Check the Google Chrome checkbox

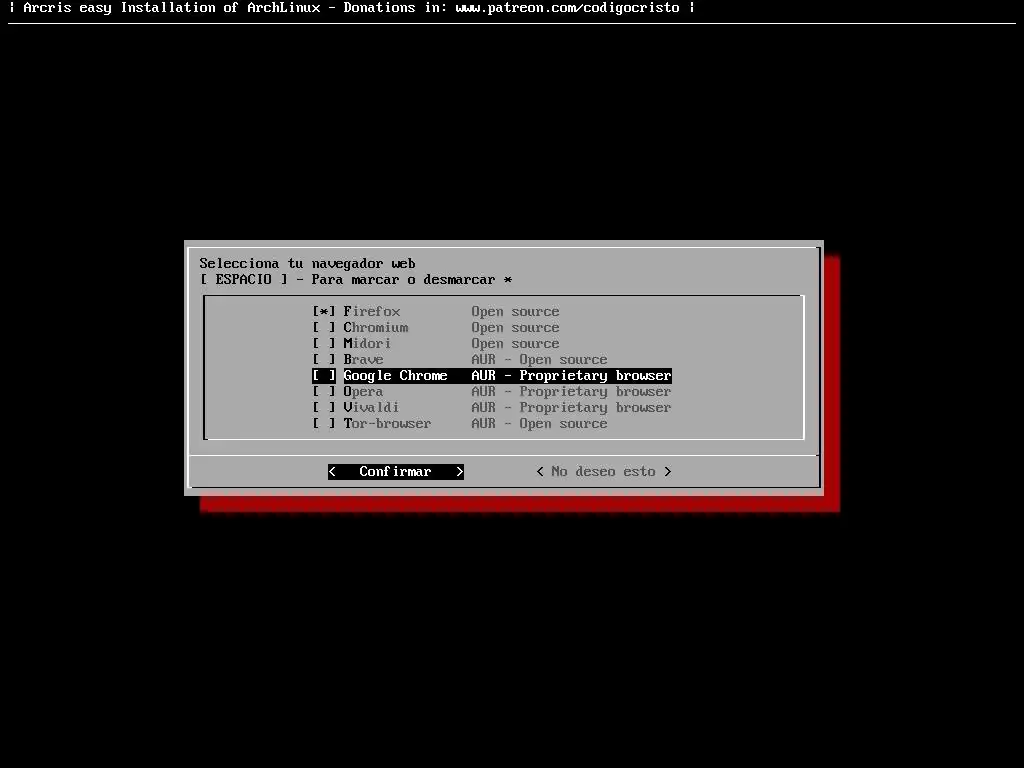(324, 376)
